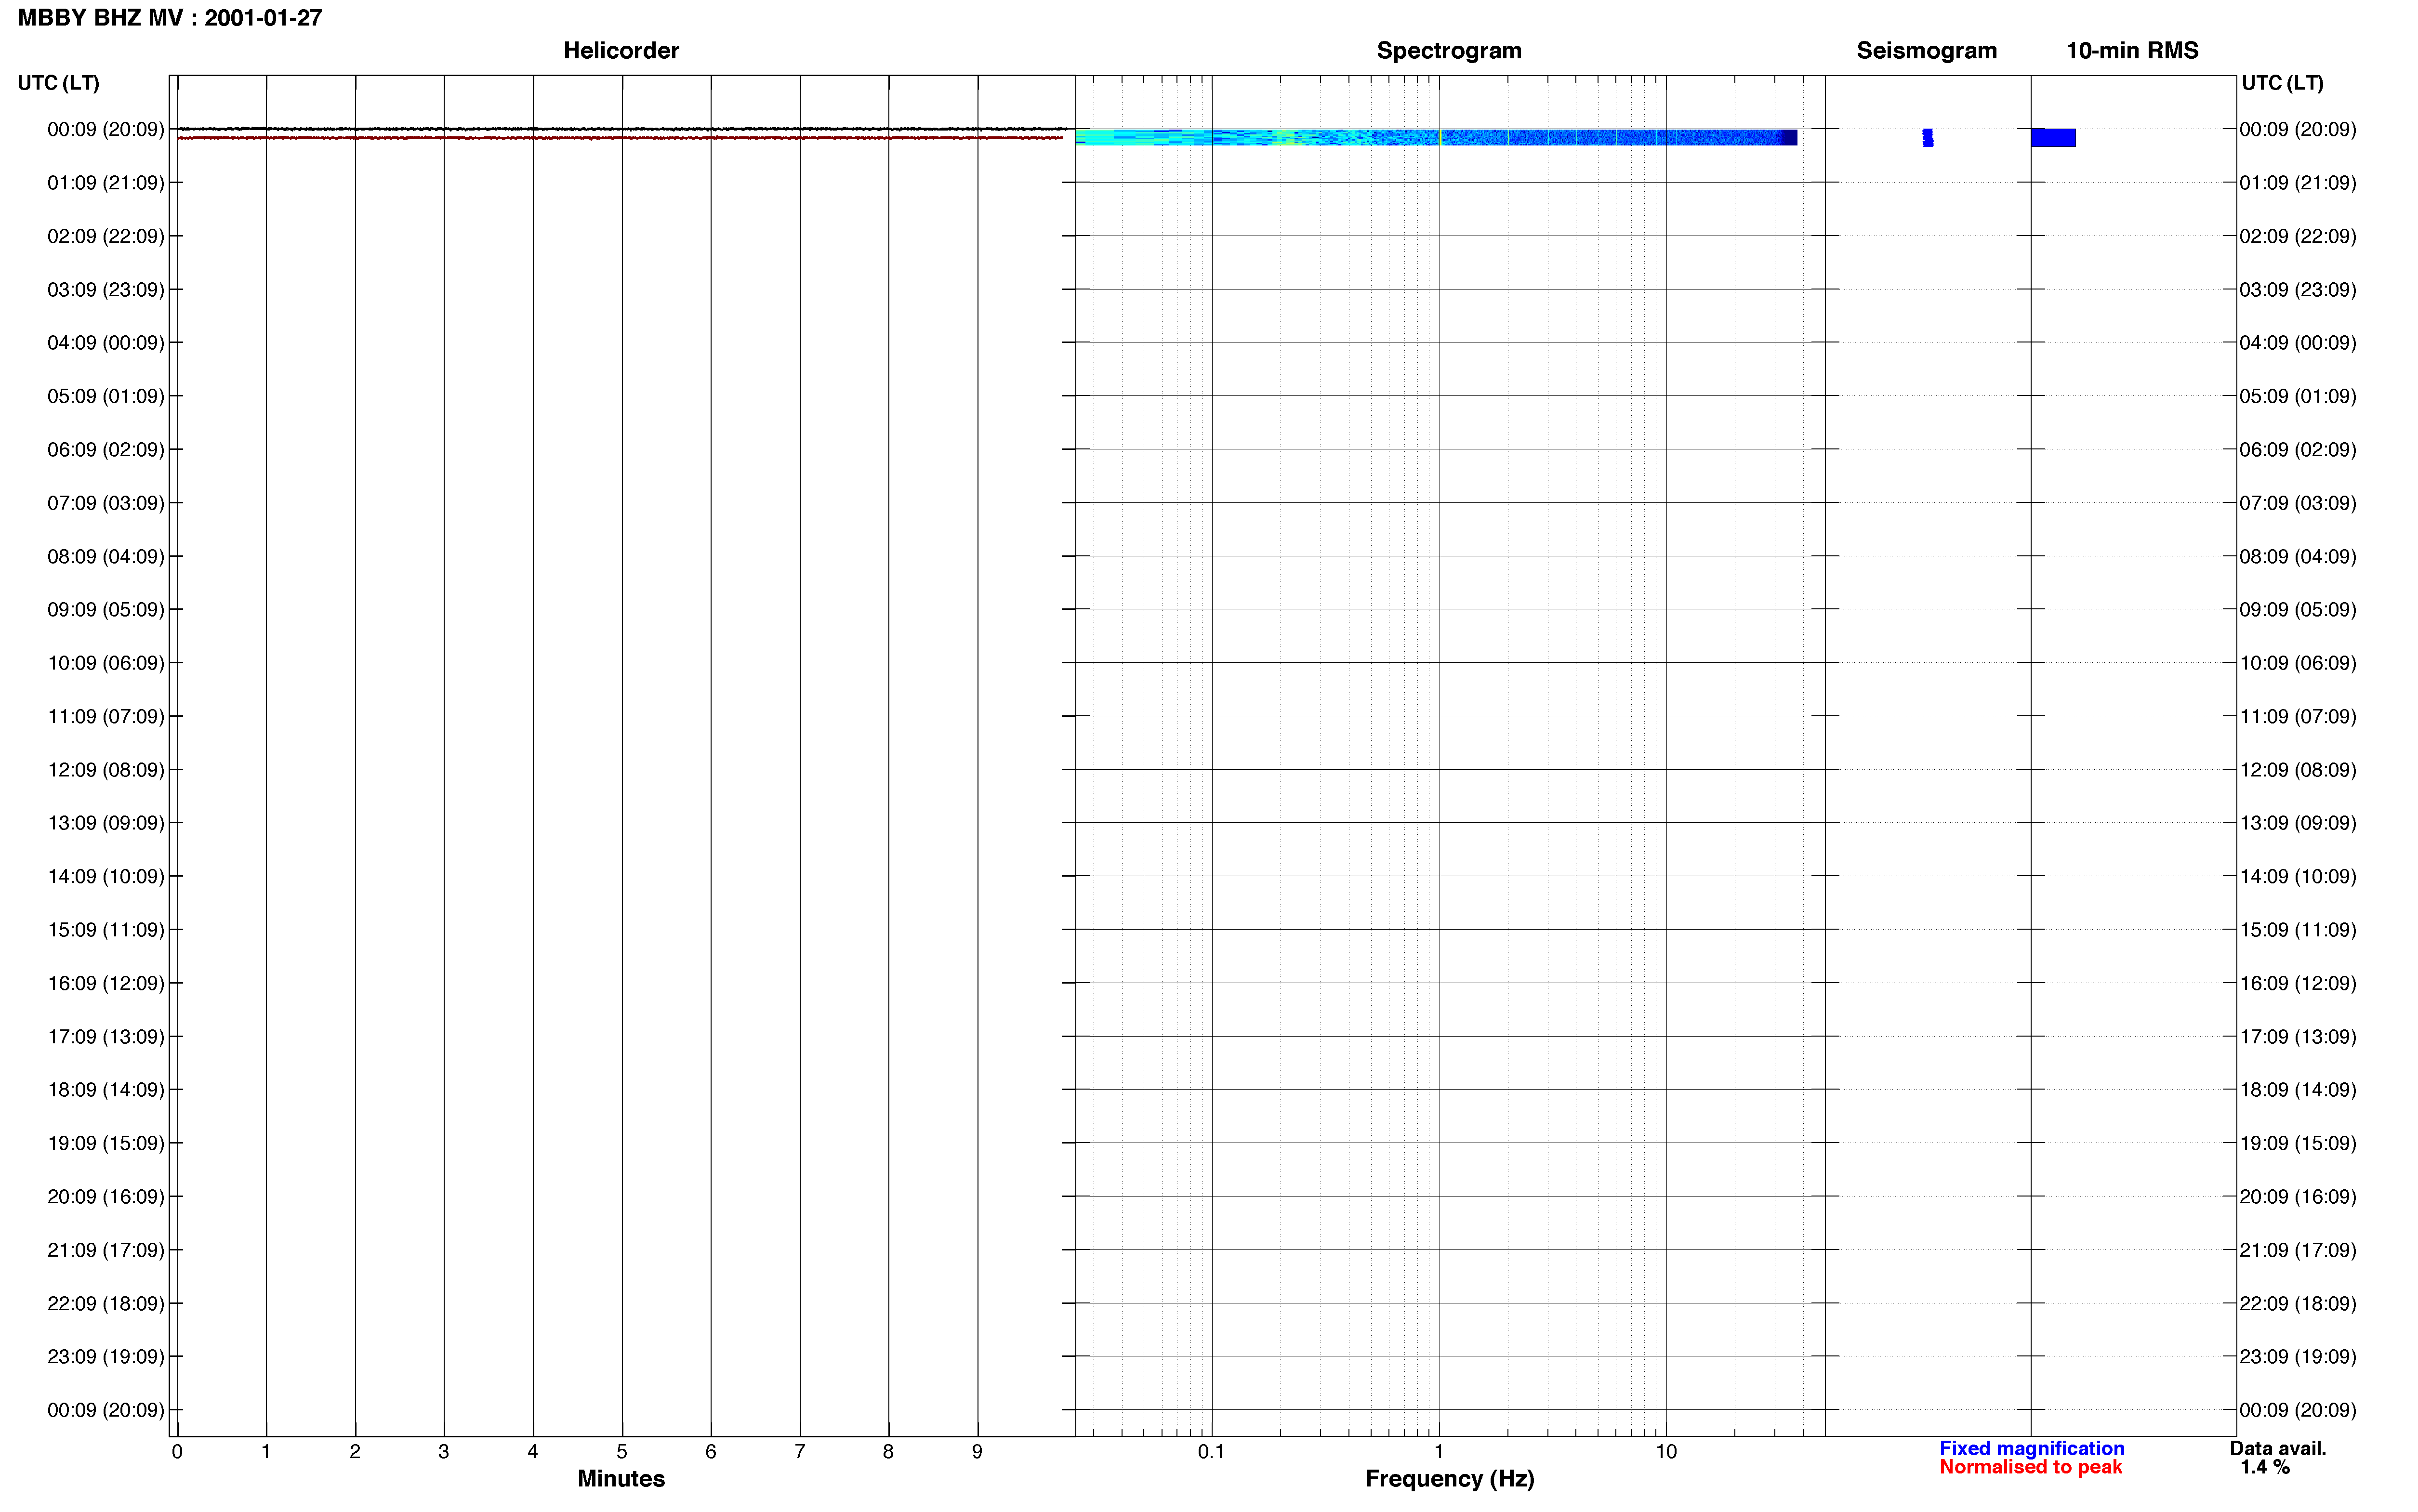This screenshot has width=2418, height=1512.
Task: Click the UTC (LT) label above the left axis
Action: [x=59, y=83]
